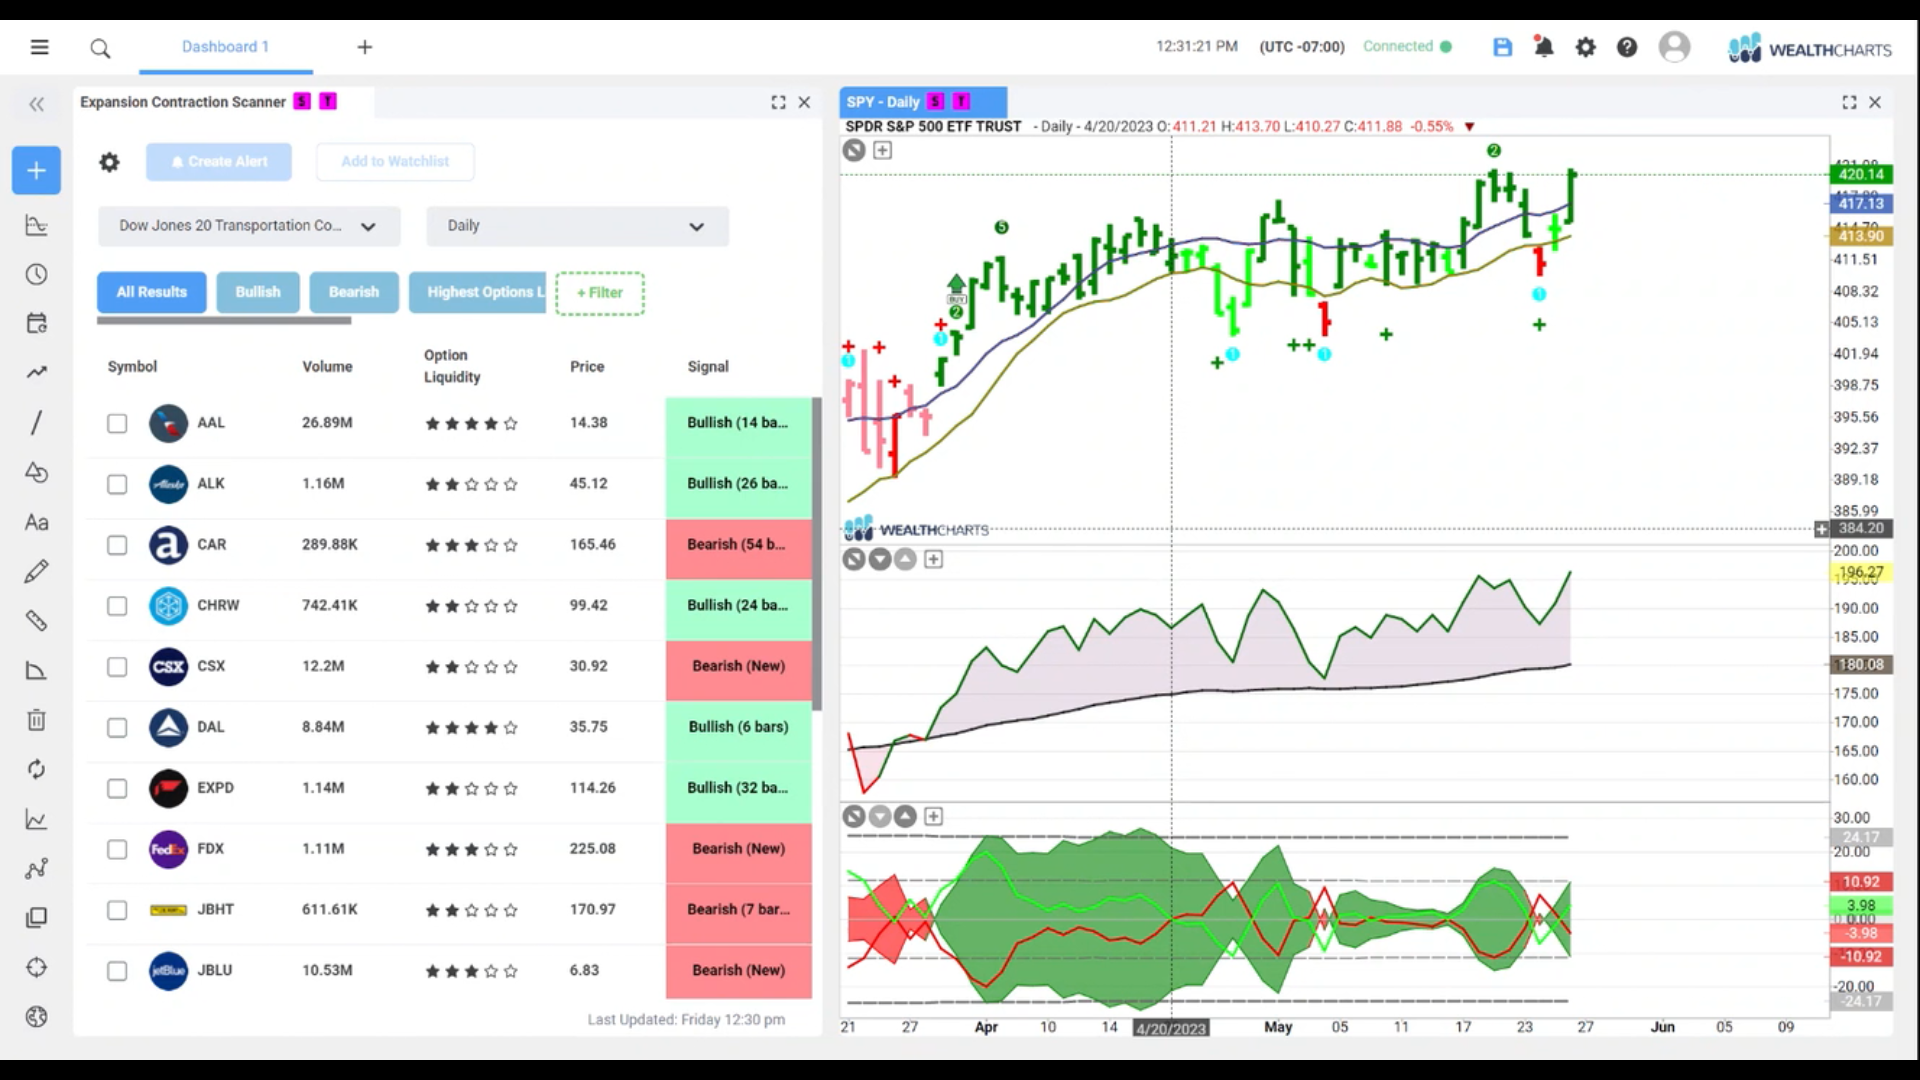The width and height of the screenshot is (1920, 1080).
Task: Add indicator to the price pane plus box
Action: point(882,150)
